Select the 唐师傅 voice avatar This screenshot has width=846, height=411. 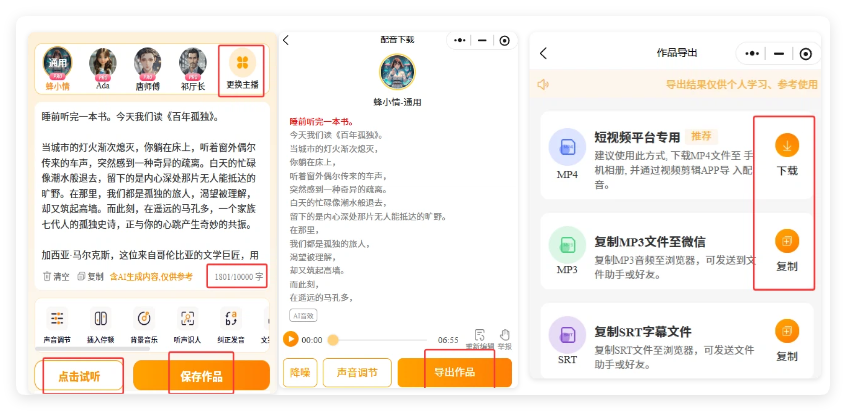coord(147,63)
